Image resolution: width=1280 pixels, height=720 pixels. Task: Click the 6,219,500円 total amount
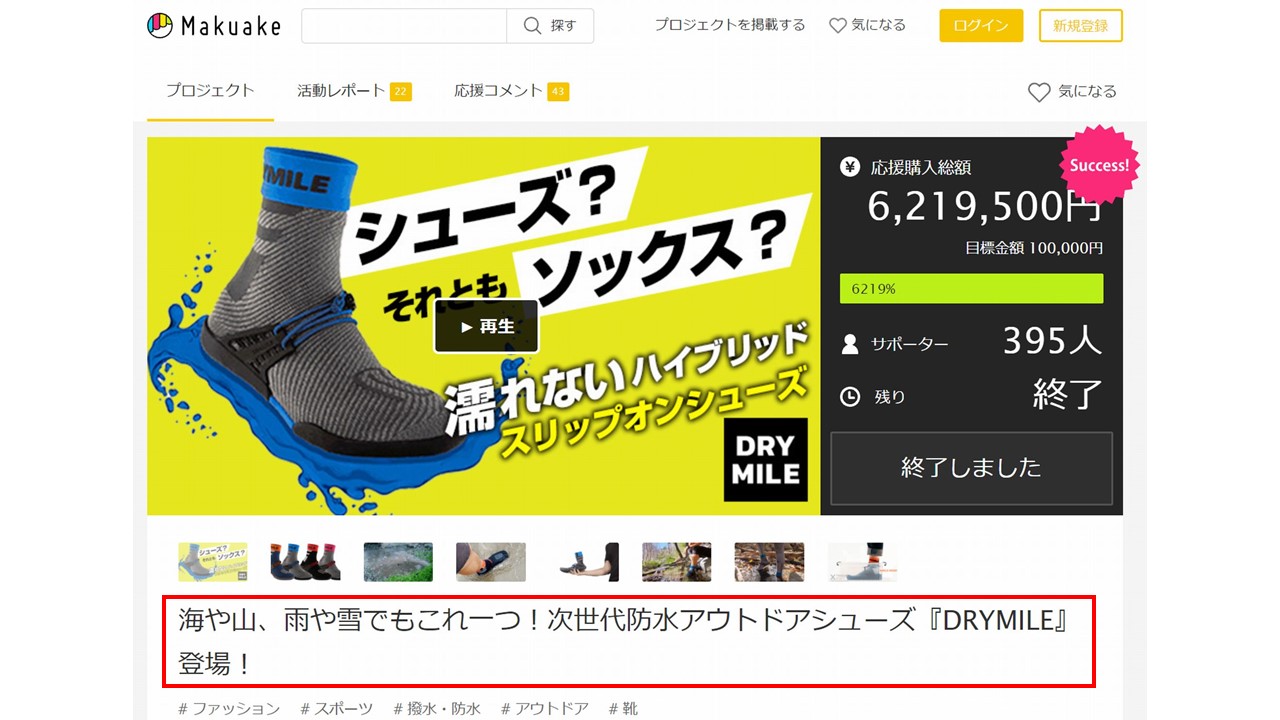pos(985,206)
